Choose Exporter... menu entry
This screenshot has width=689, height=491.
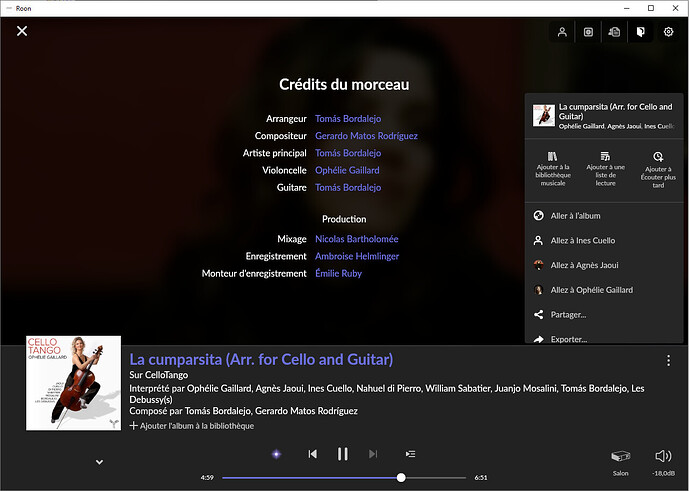tap(604, 338)
